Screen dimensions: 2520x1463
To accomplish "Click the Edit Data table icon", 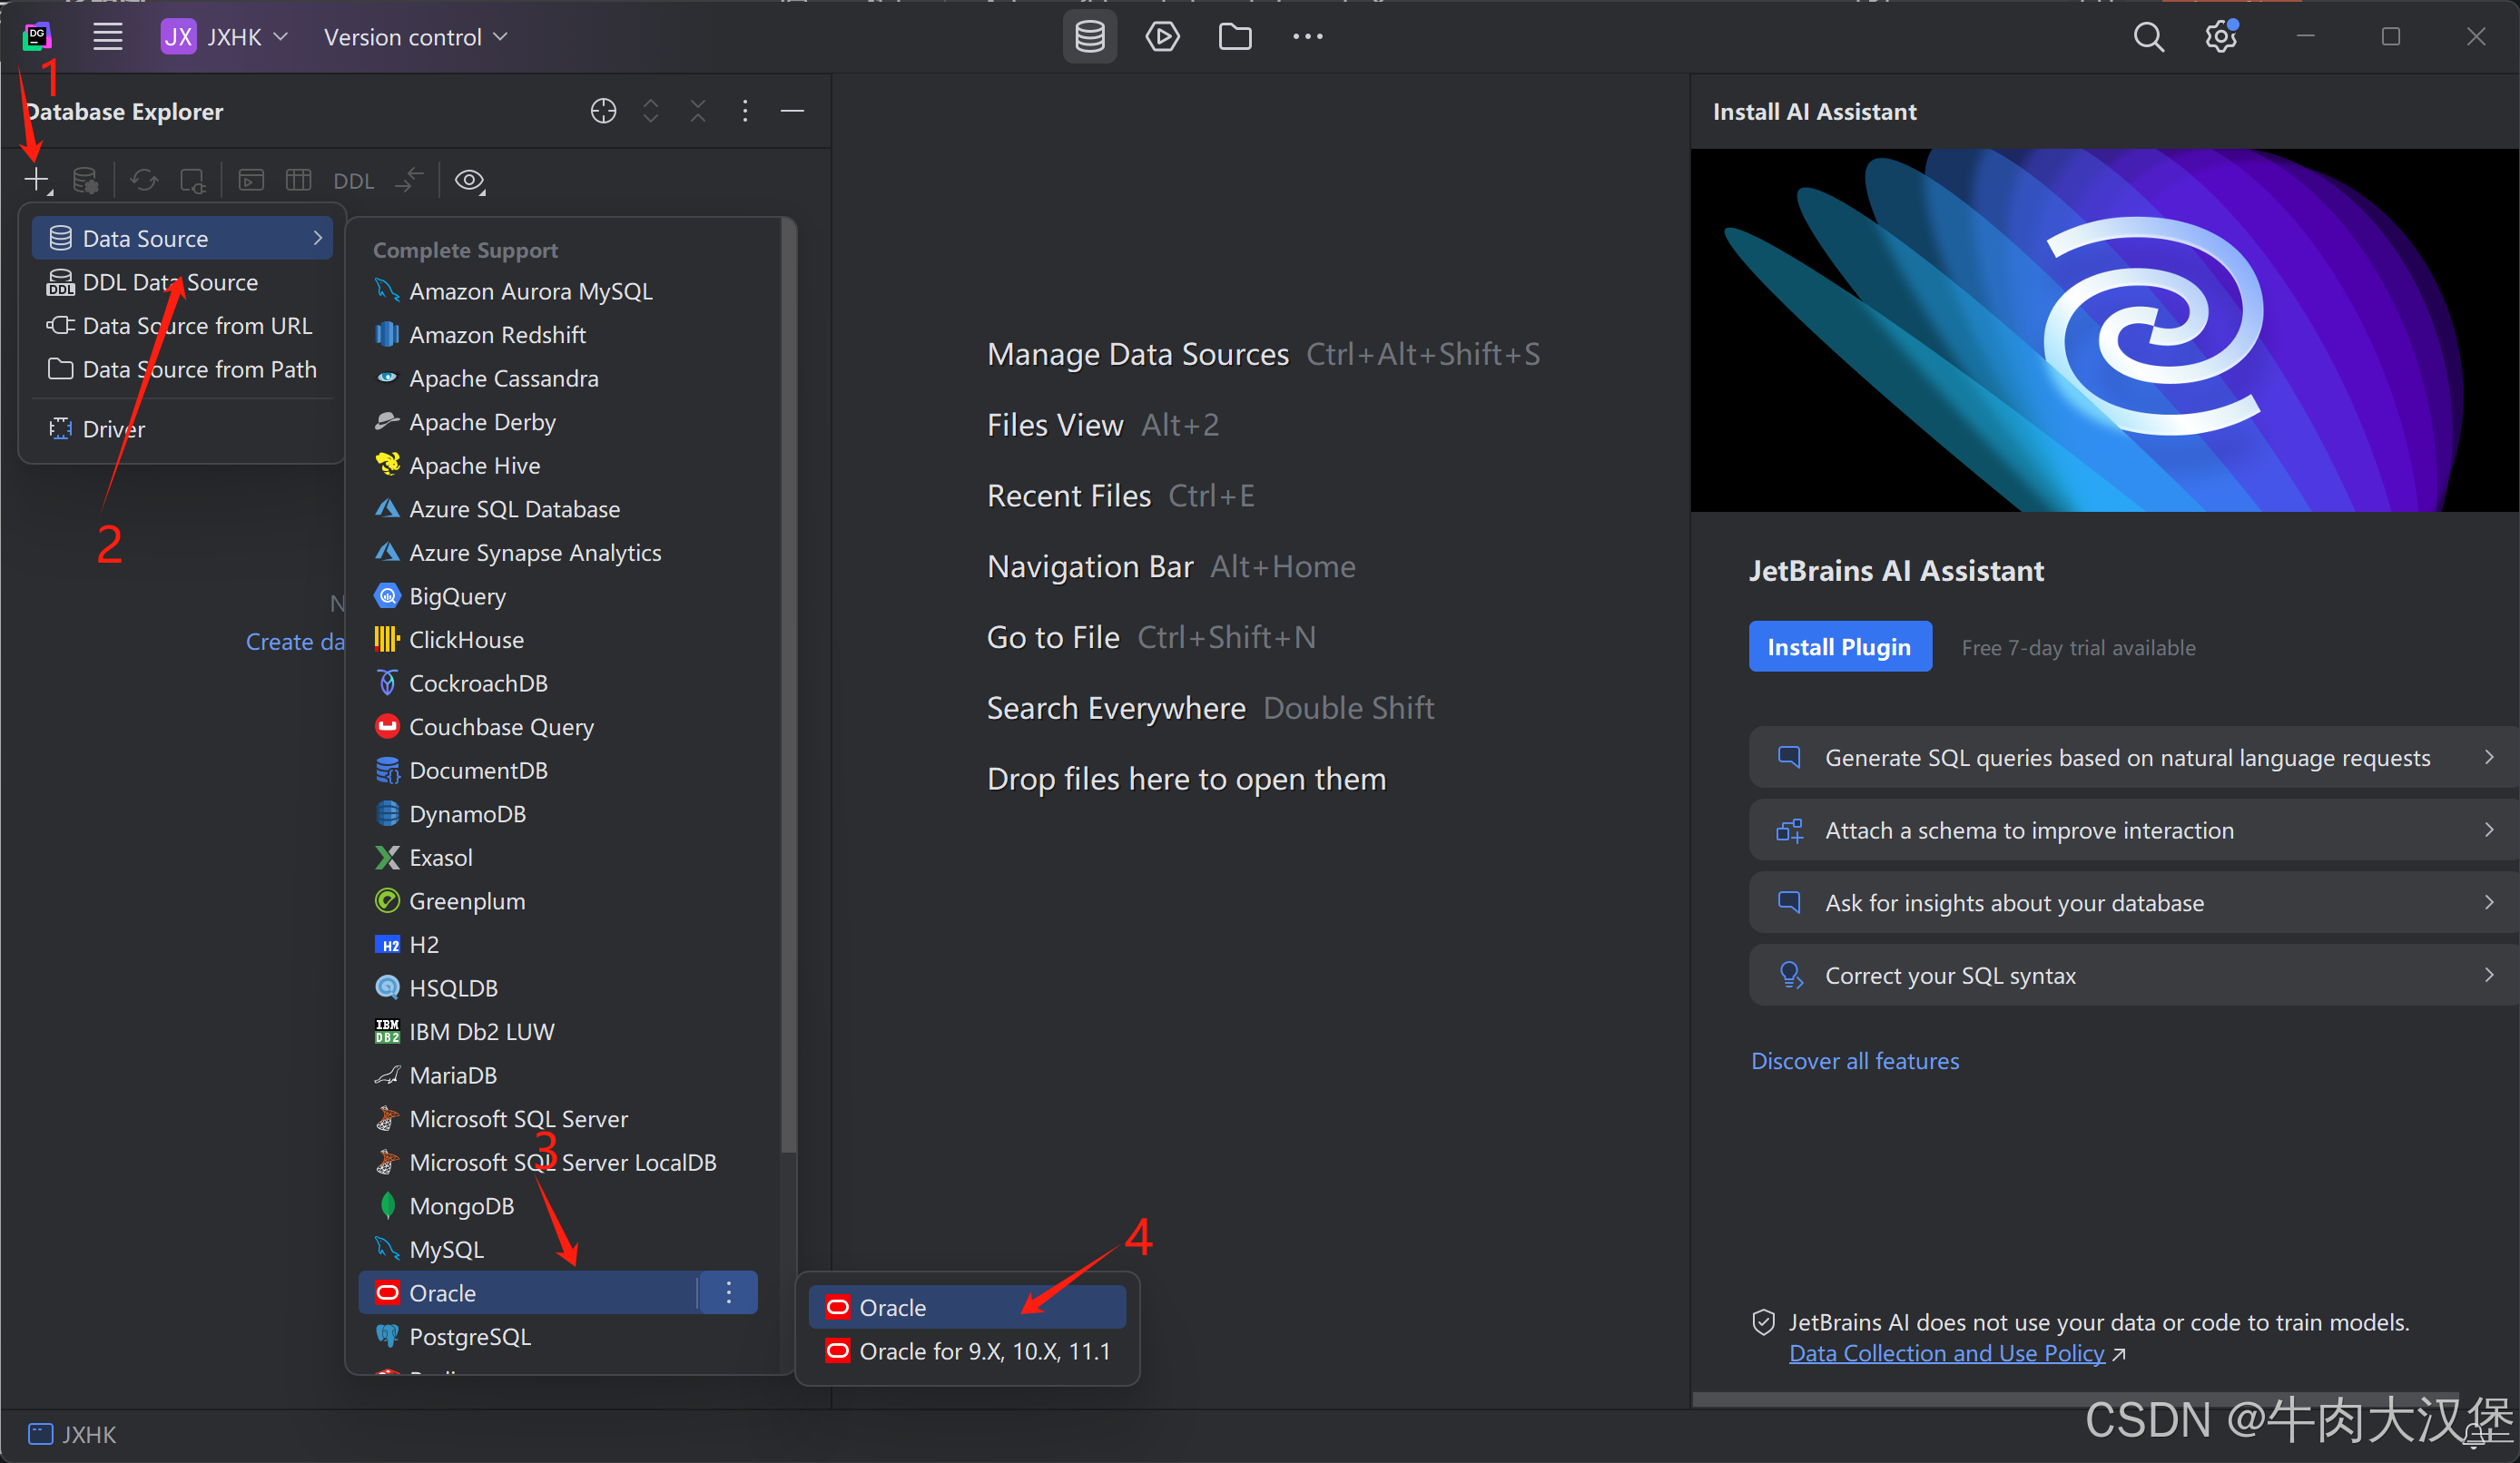I will 298,180.
